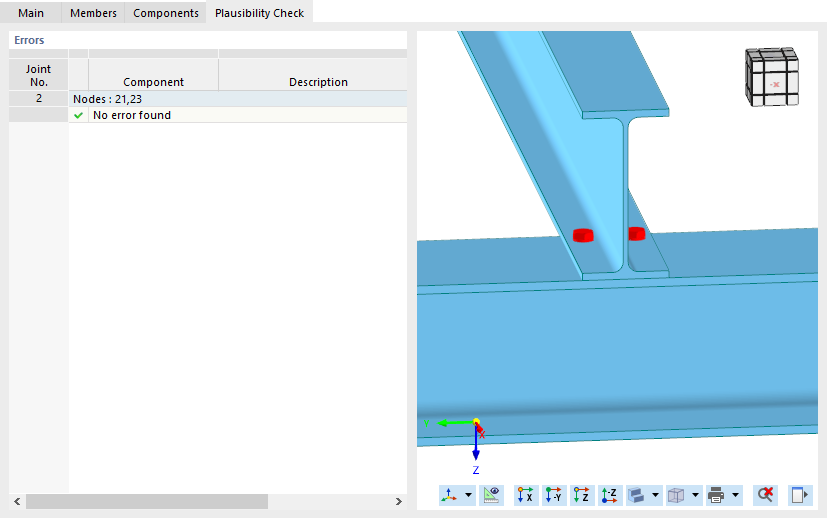Click the green Y axis arrow
Viewport: 827px width, 518px height.
coord(455,423)
